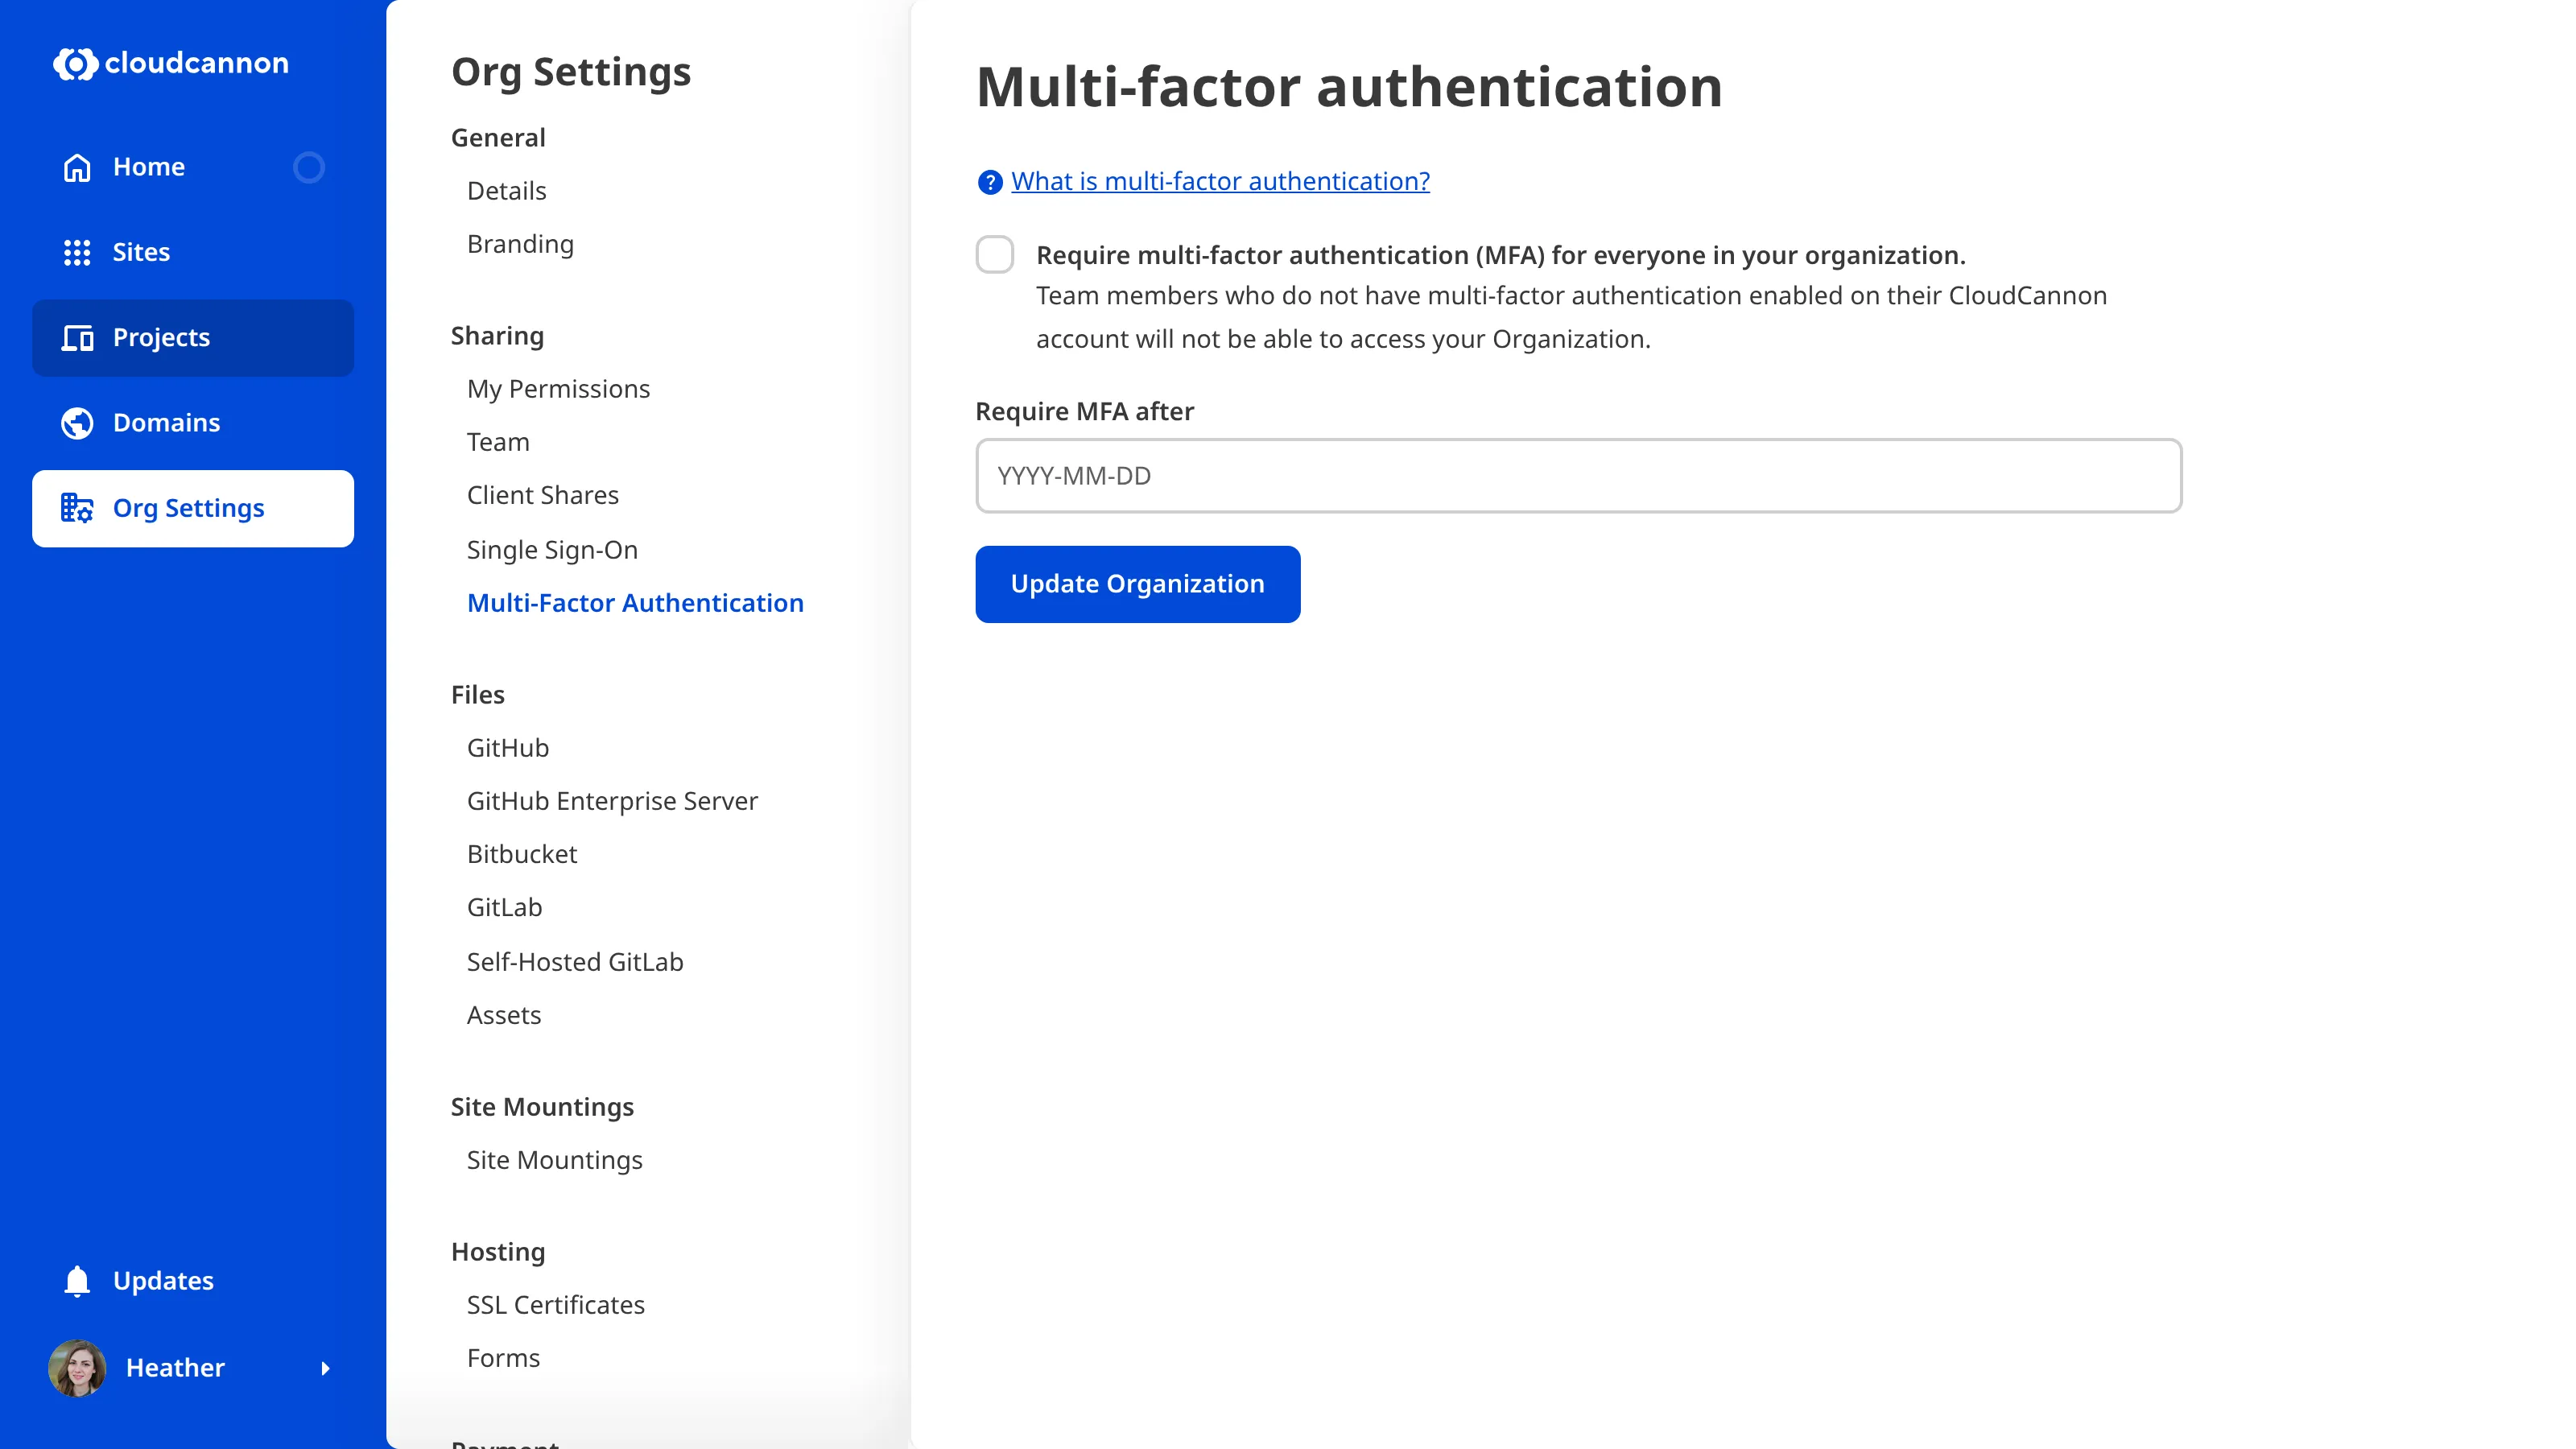Select the Branding settings entry
This screenshot has width=2576, height=1449.
pos(520,244)
